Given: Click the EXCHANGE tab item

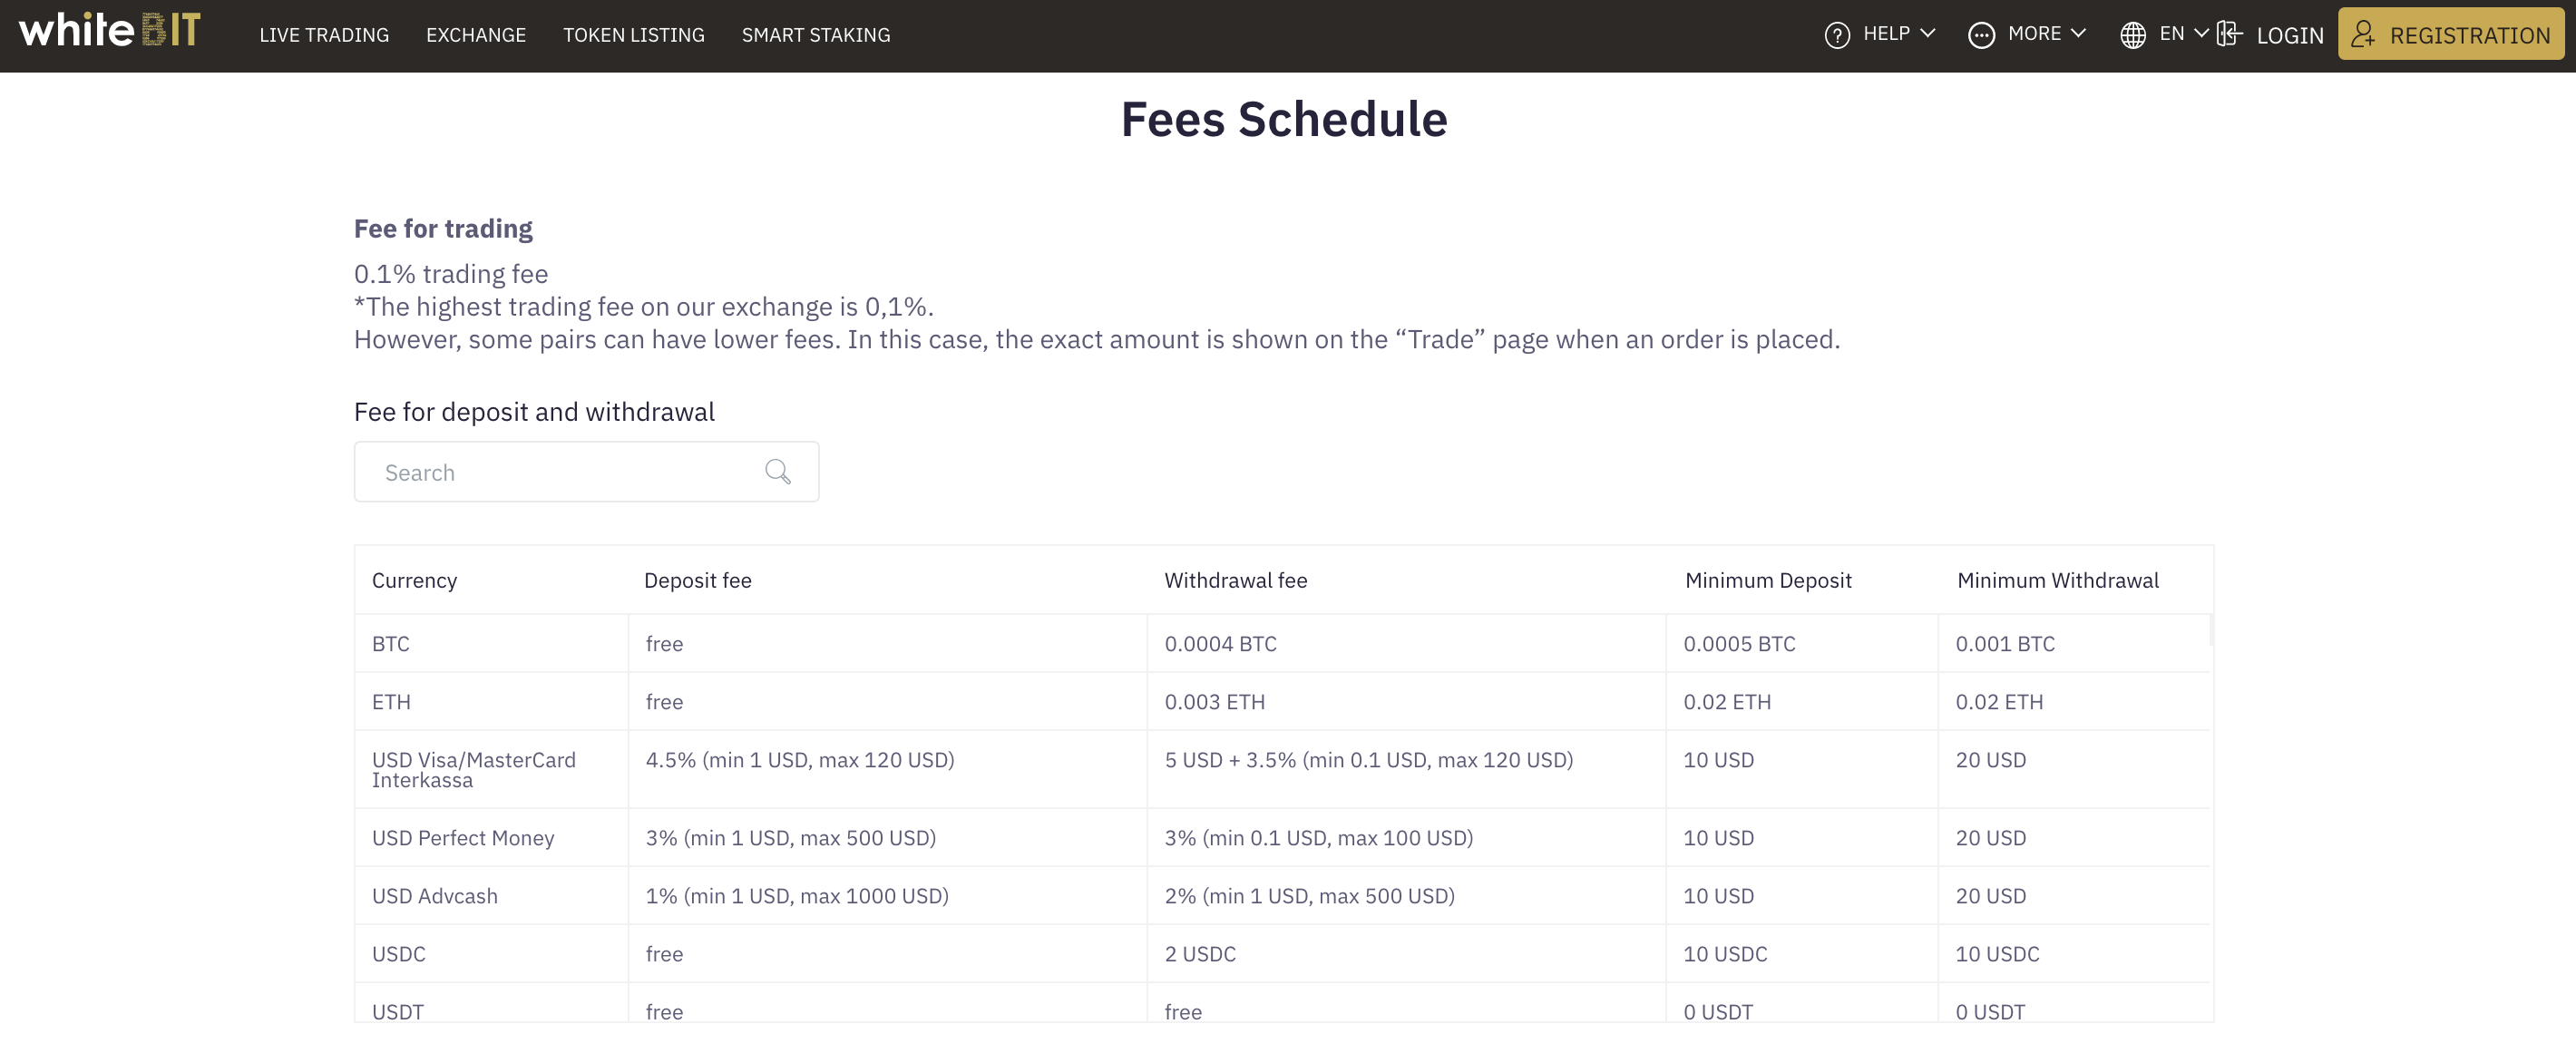Looking at the screenshot, I should tap(474, 33).
